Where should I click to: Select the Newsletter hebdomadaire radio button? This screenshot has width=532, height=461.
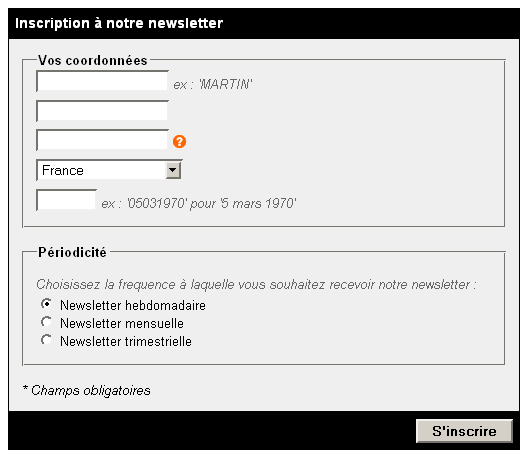click(x=46, y=304)
